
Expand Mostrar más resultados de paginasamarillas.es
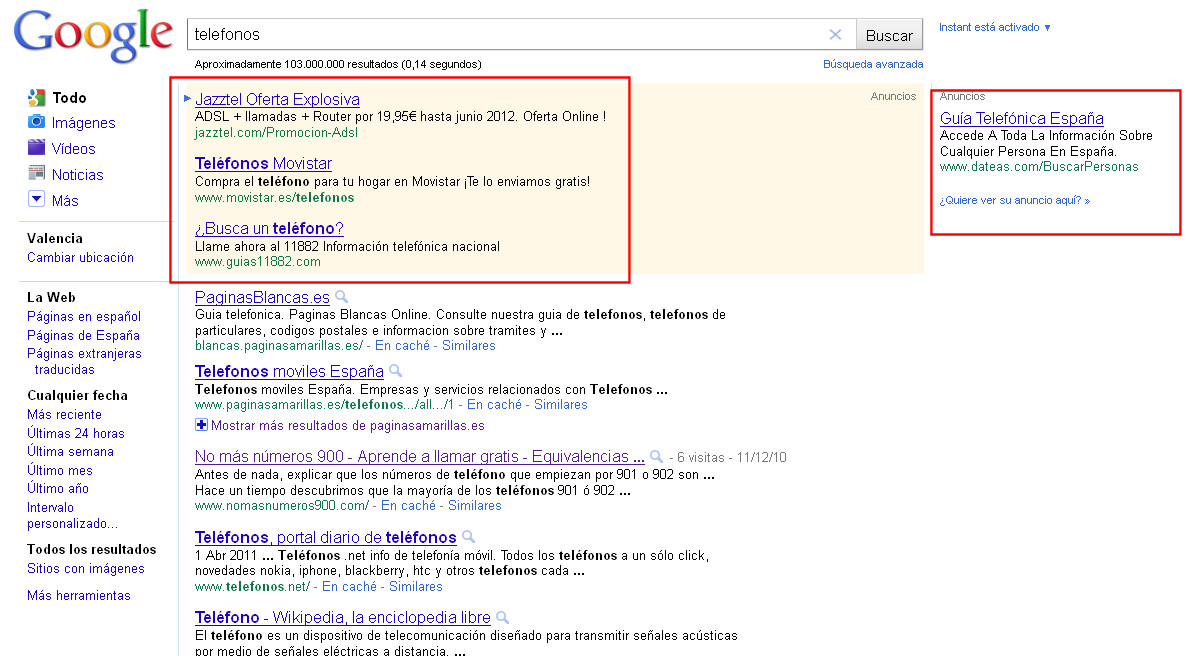(x=201, y=425)
